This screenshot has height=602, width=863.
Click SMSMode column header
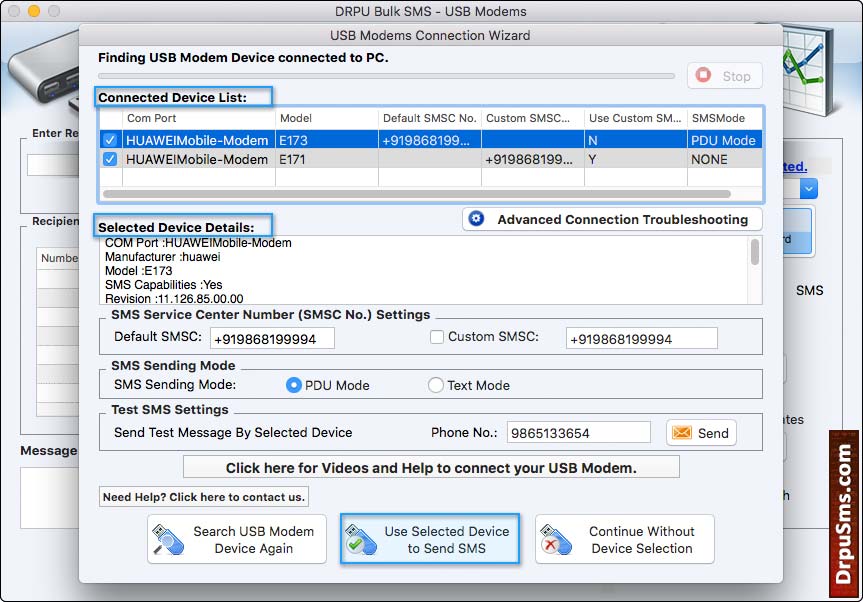724,118
